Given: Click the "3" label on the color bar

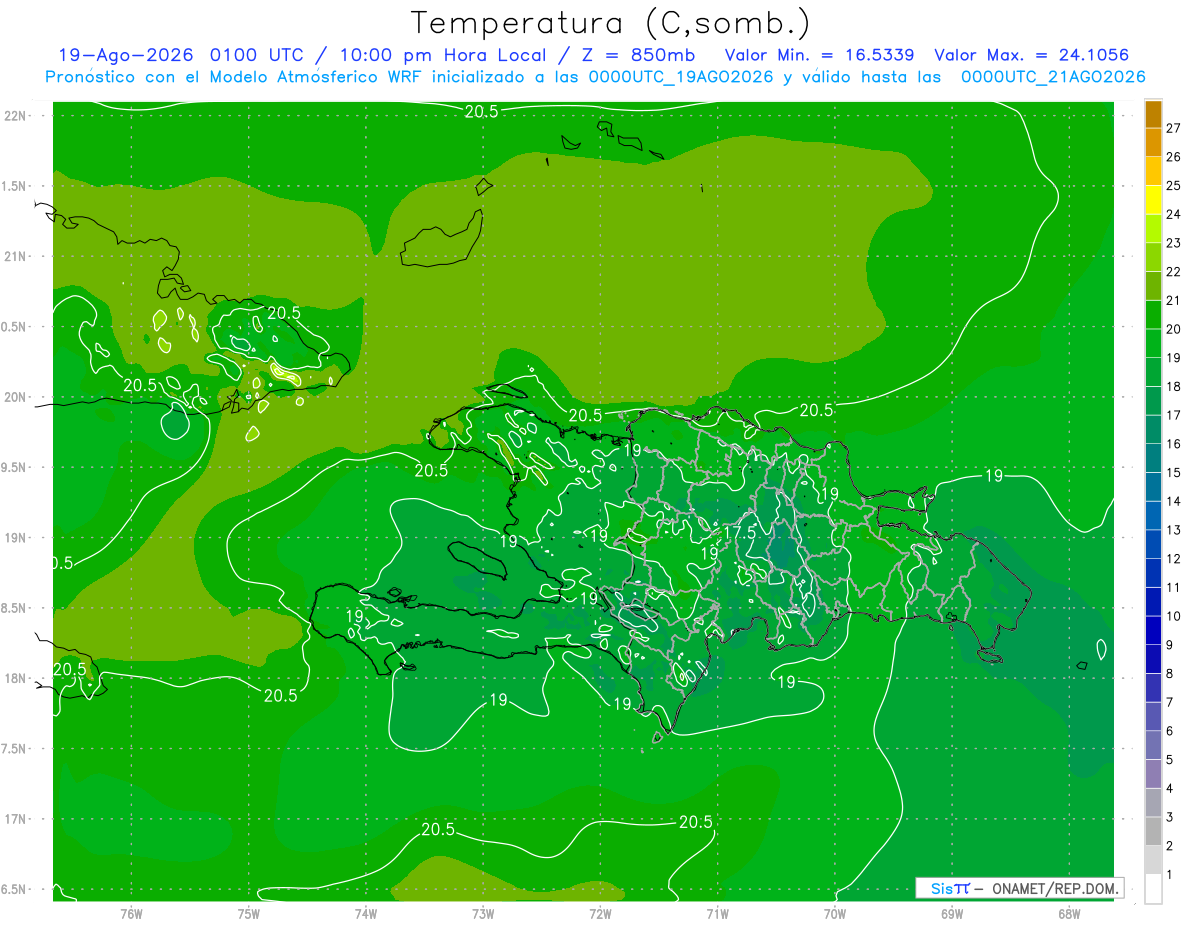Looking at the screenshot, I should tap(1170, 817).
